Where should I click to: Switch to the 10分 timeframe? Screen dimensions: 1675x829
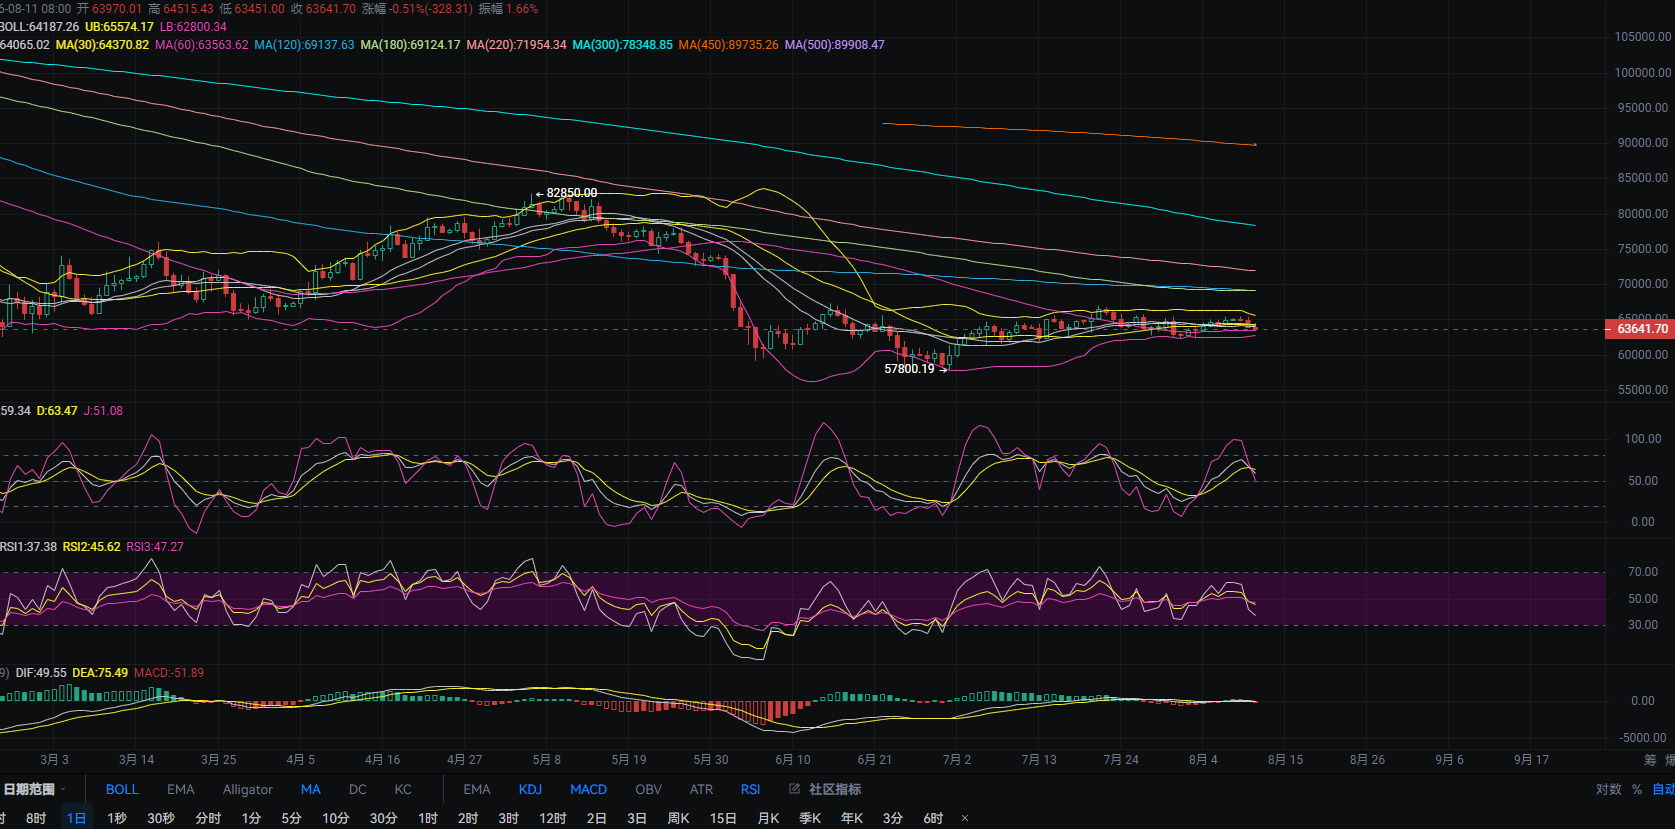[x=336, y=818]
